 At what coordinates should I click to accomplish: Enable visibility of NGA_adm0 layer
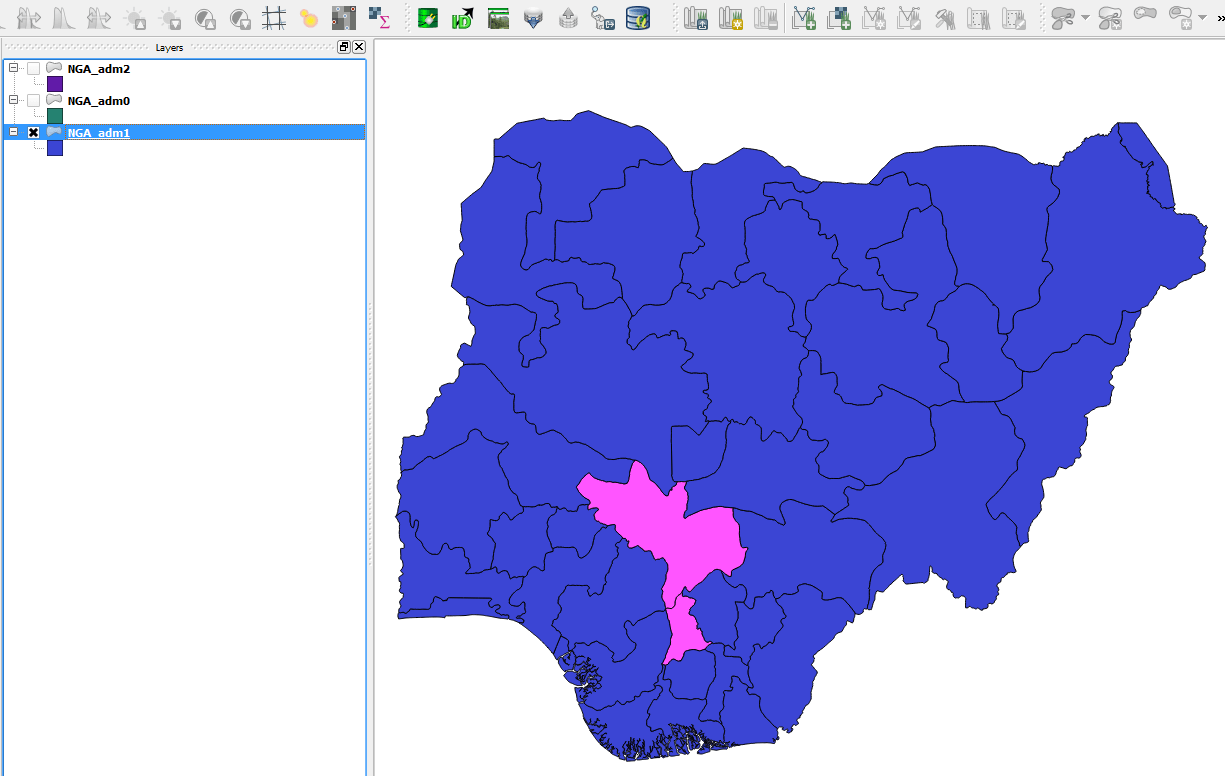coord(32,101)
